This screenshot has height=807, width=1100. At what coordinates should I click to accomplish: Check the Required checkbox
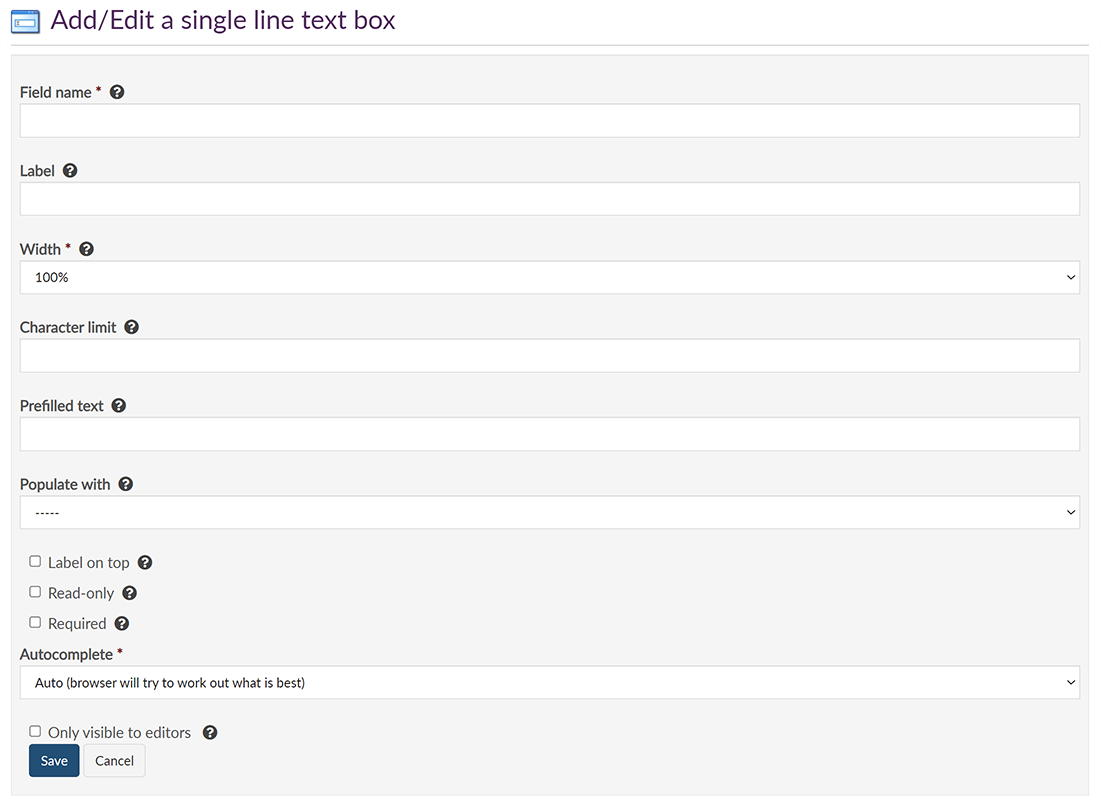click(35, 623)
